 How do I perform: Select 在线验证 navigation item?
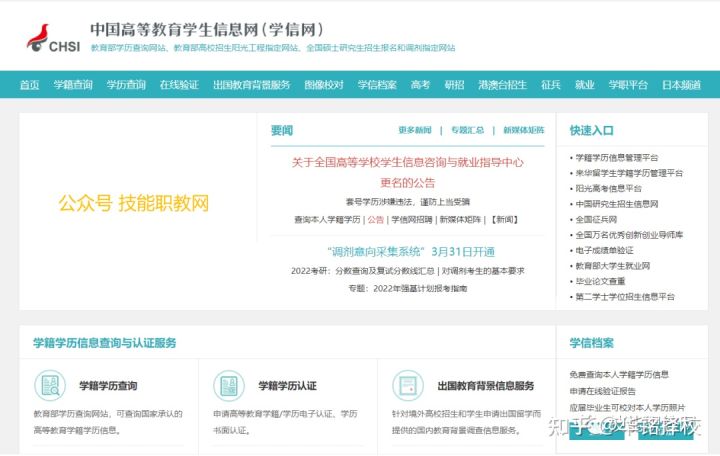[179, 85]
